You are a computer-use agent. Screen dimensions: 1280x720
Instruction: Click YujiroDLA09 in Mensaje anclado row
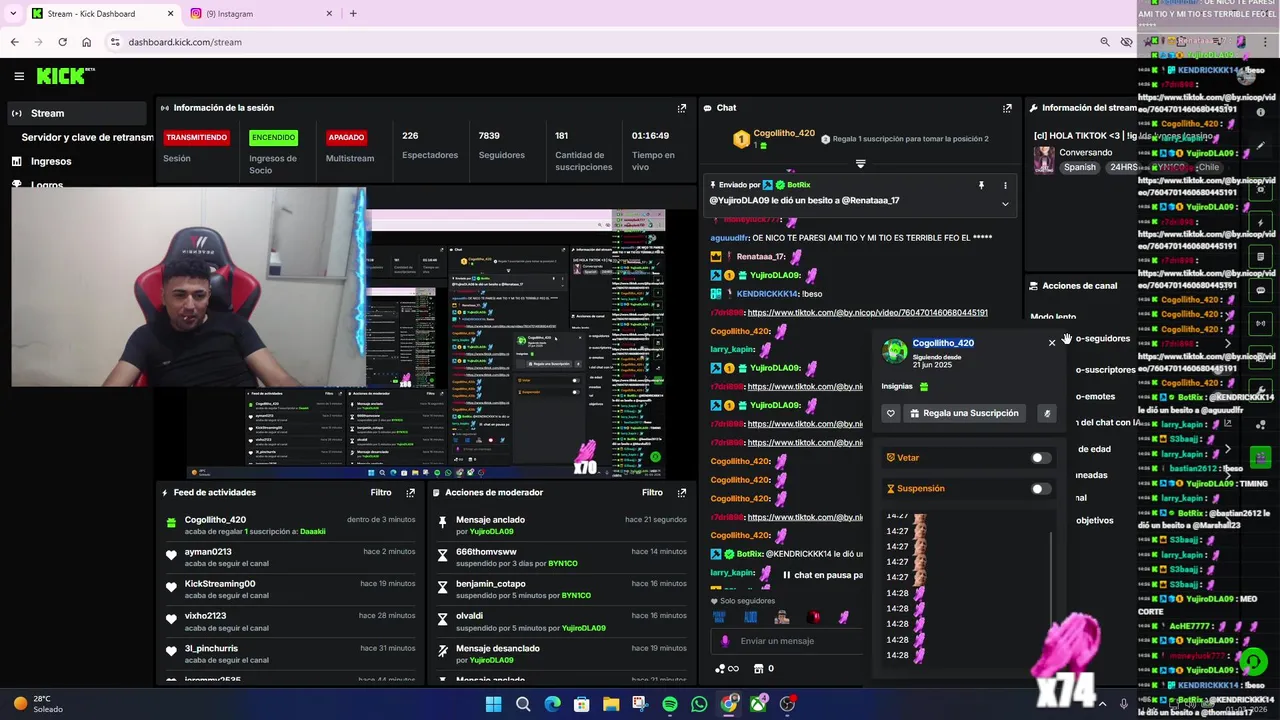(491, 532)
